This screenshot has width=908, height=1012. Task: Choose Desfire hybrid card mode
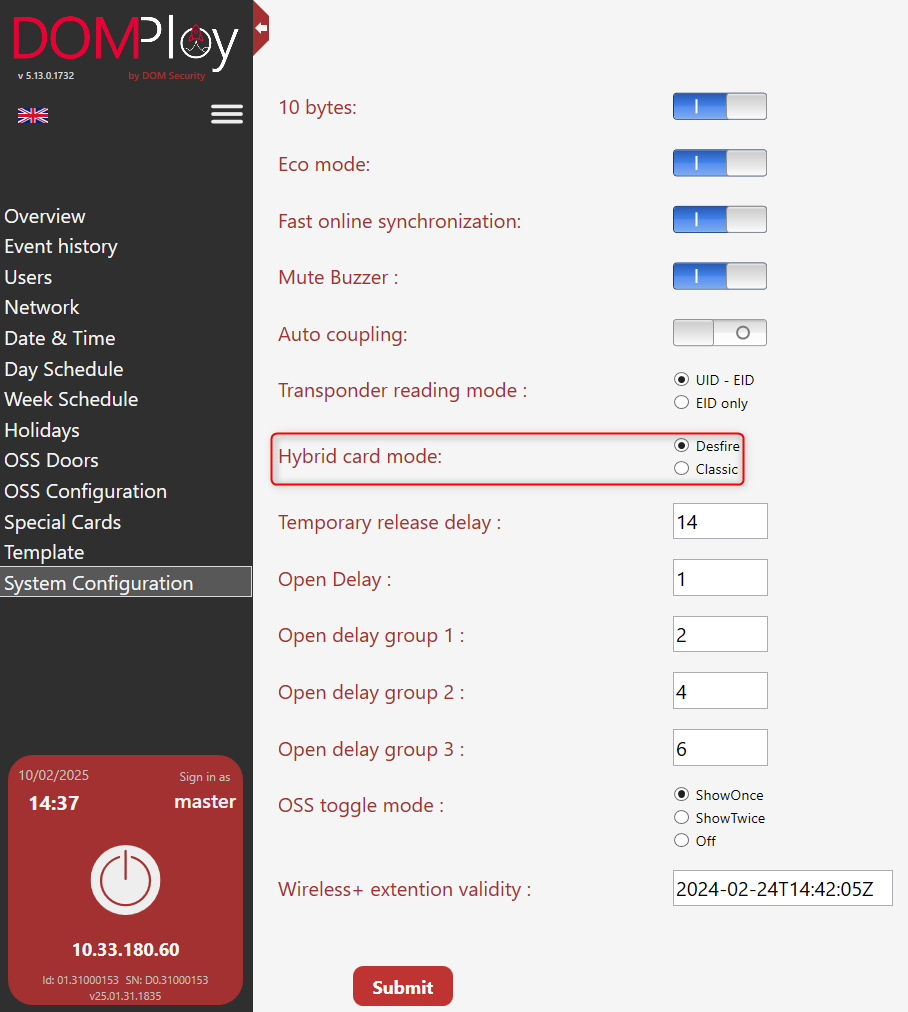click(681, 445)
